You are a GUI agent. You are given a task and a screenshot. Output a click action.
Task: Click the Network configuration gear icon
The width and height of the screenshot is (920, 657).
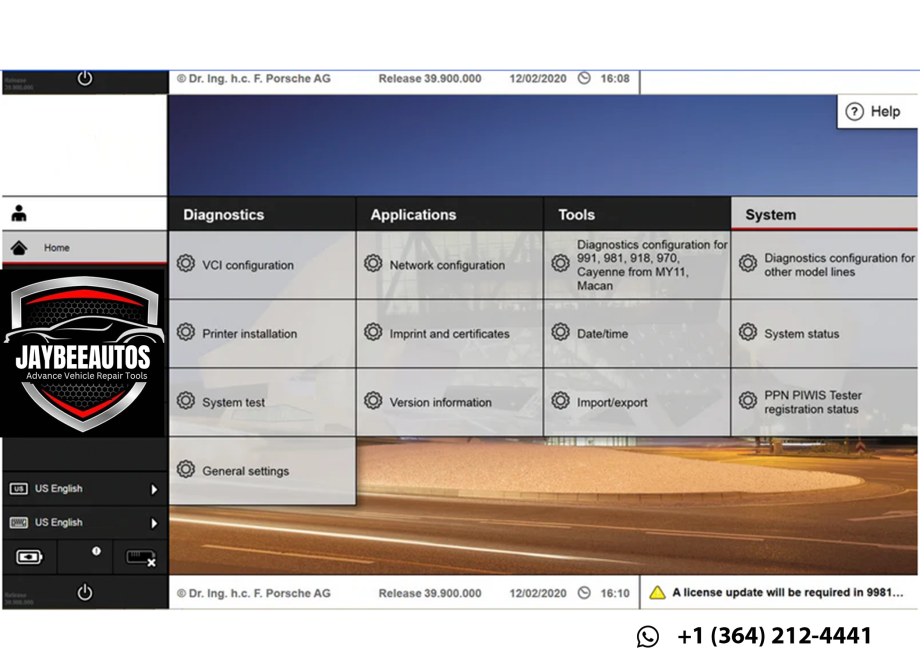[x=373, y=263]
